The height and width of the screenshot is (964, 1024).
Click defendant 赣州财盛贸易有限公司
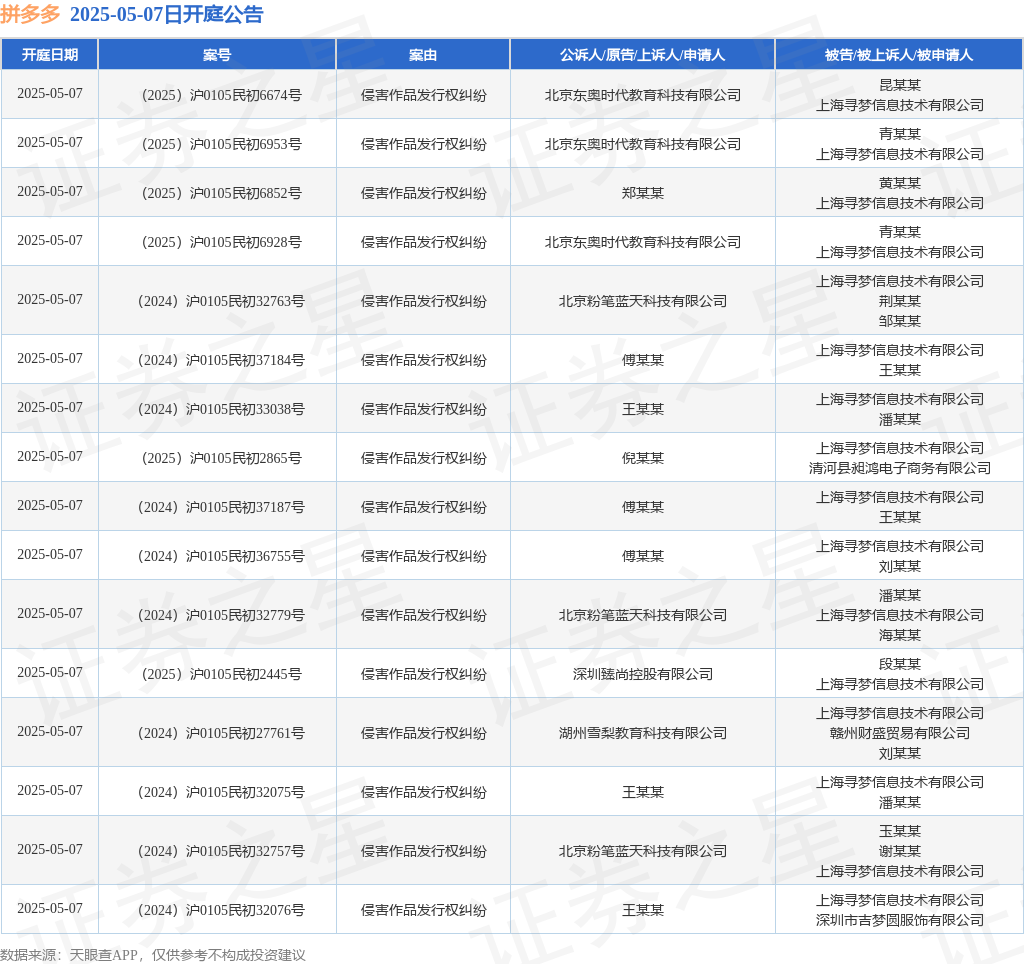tap(899, 733)
